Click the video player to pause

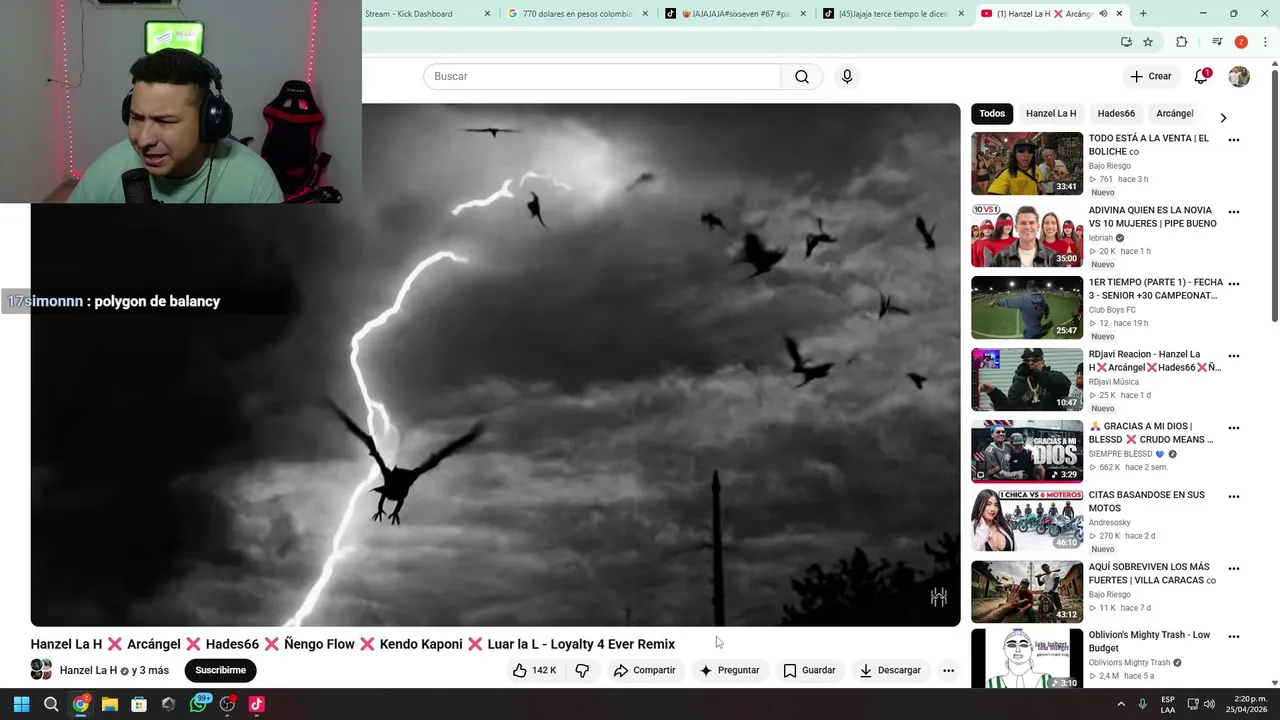(495, 365)
